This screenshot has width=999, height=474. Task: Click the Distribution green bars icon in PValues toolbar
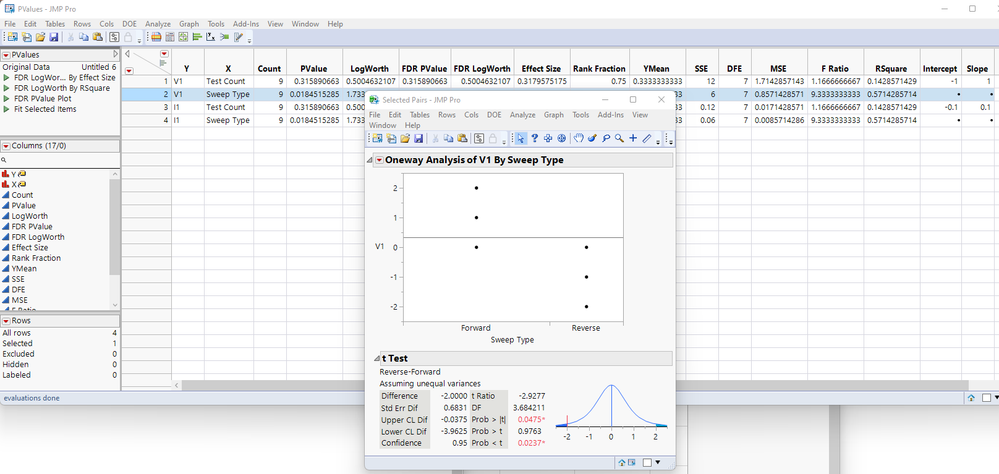pos(197,37)
